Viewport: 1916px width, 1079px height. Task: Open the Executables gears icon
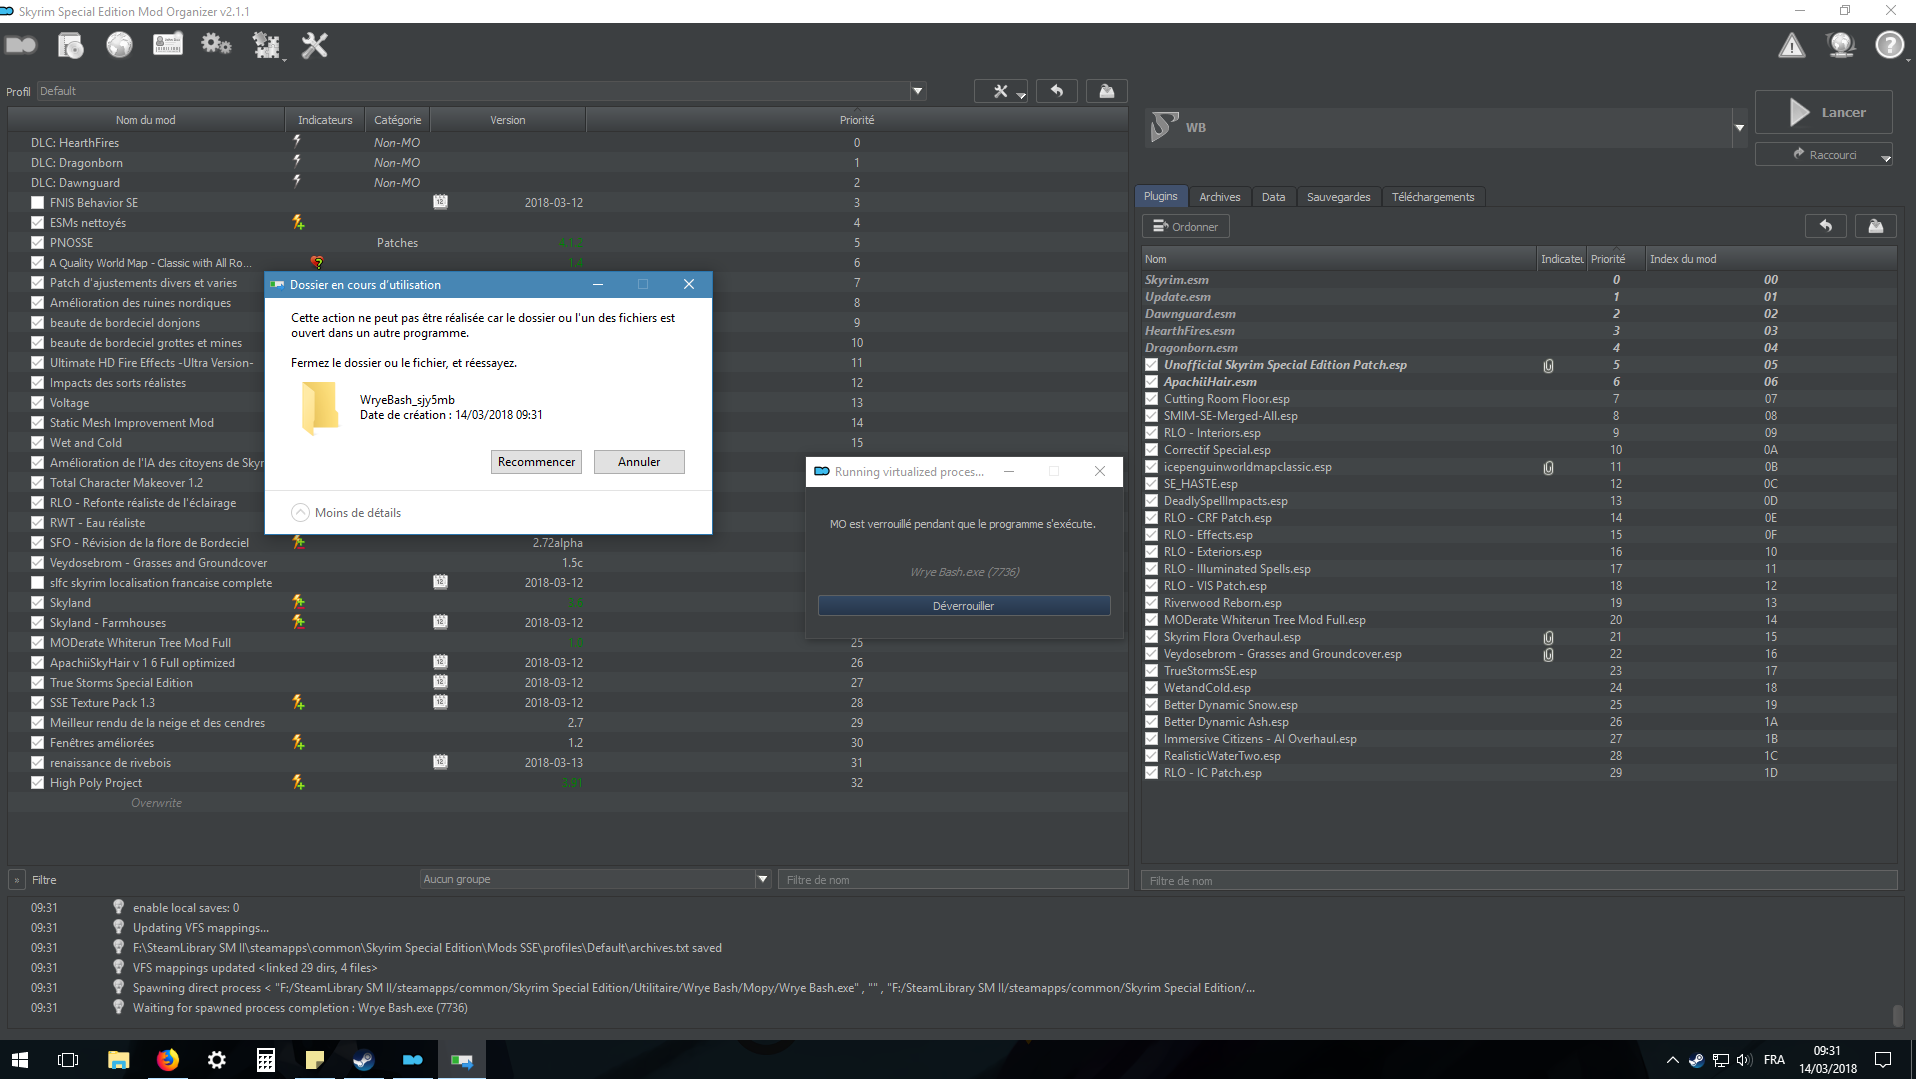[x=216, y=45]
